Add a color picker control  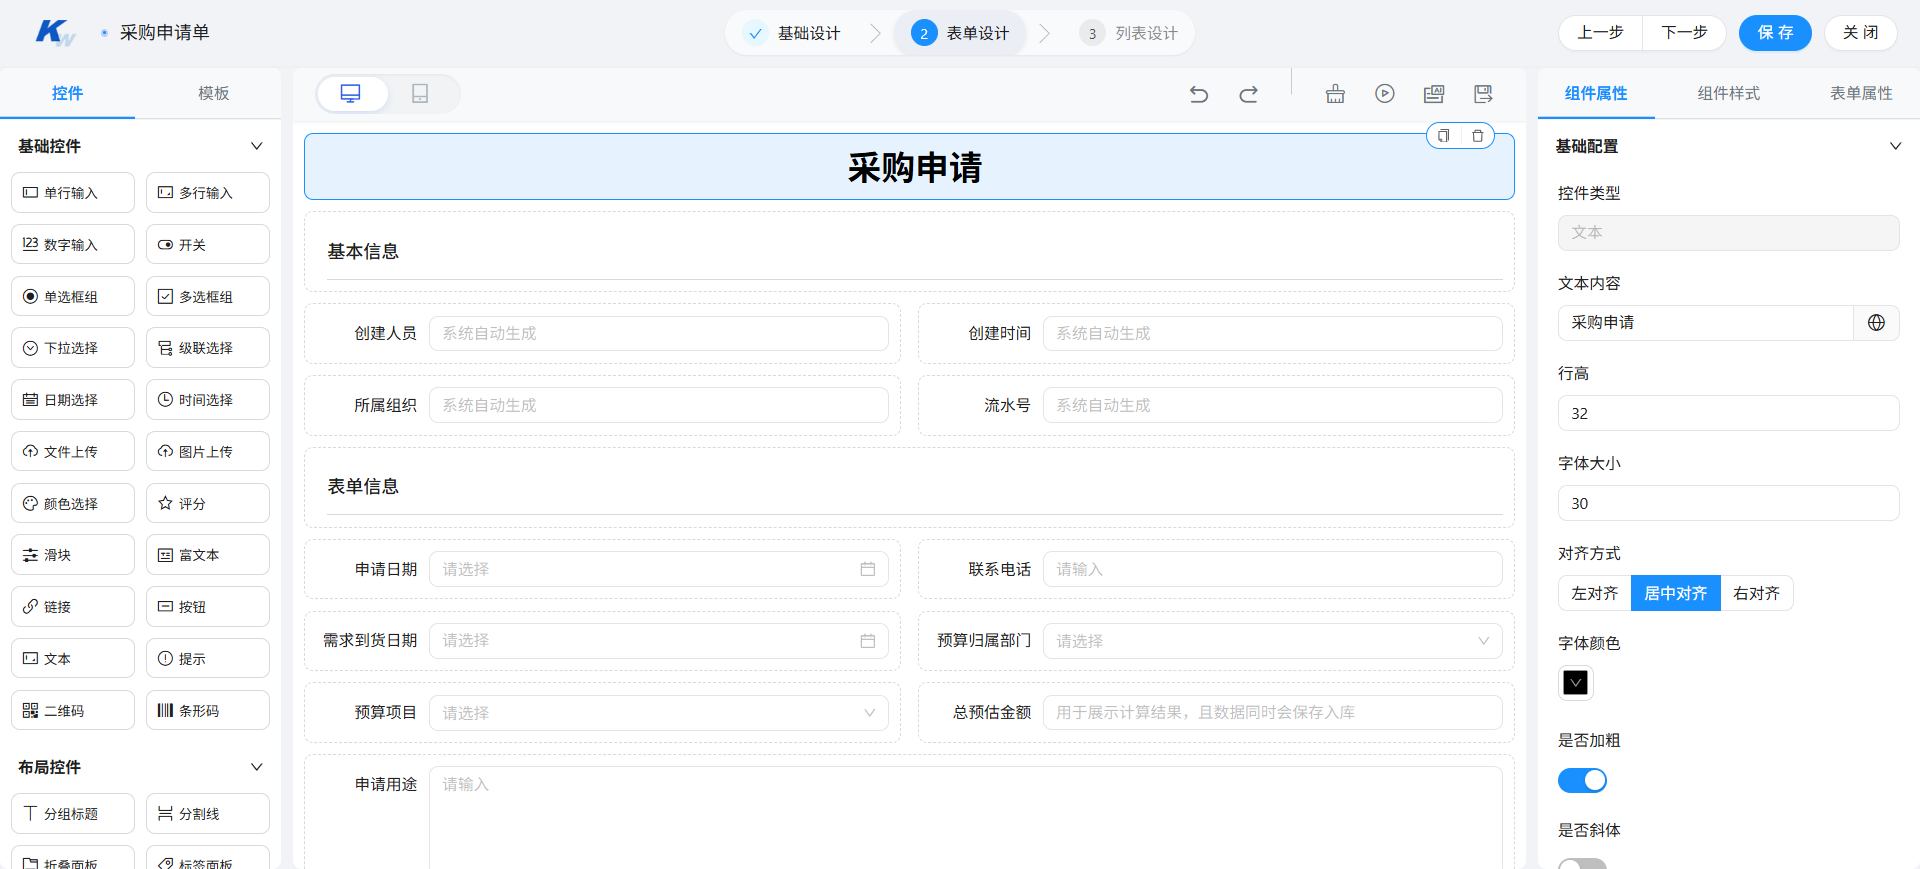point(73,503)
